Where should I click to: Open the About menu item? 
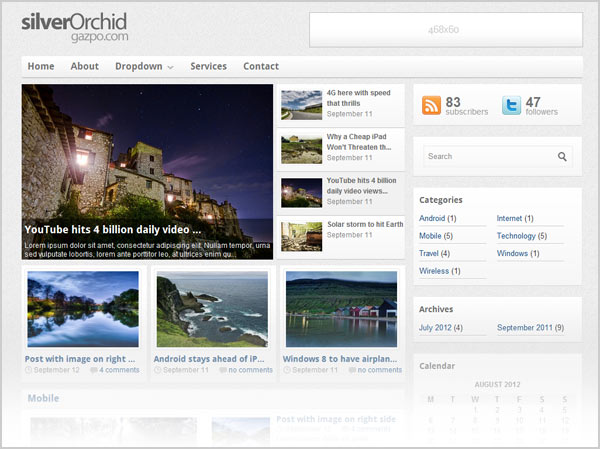85,66
